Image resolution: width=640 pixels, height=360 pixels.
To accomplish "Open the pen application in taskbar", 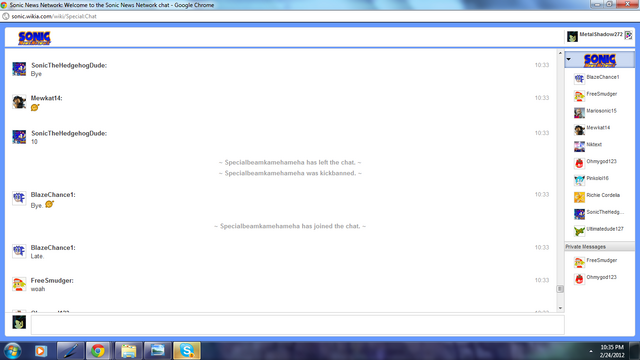I will 70,351.
